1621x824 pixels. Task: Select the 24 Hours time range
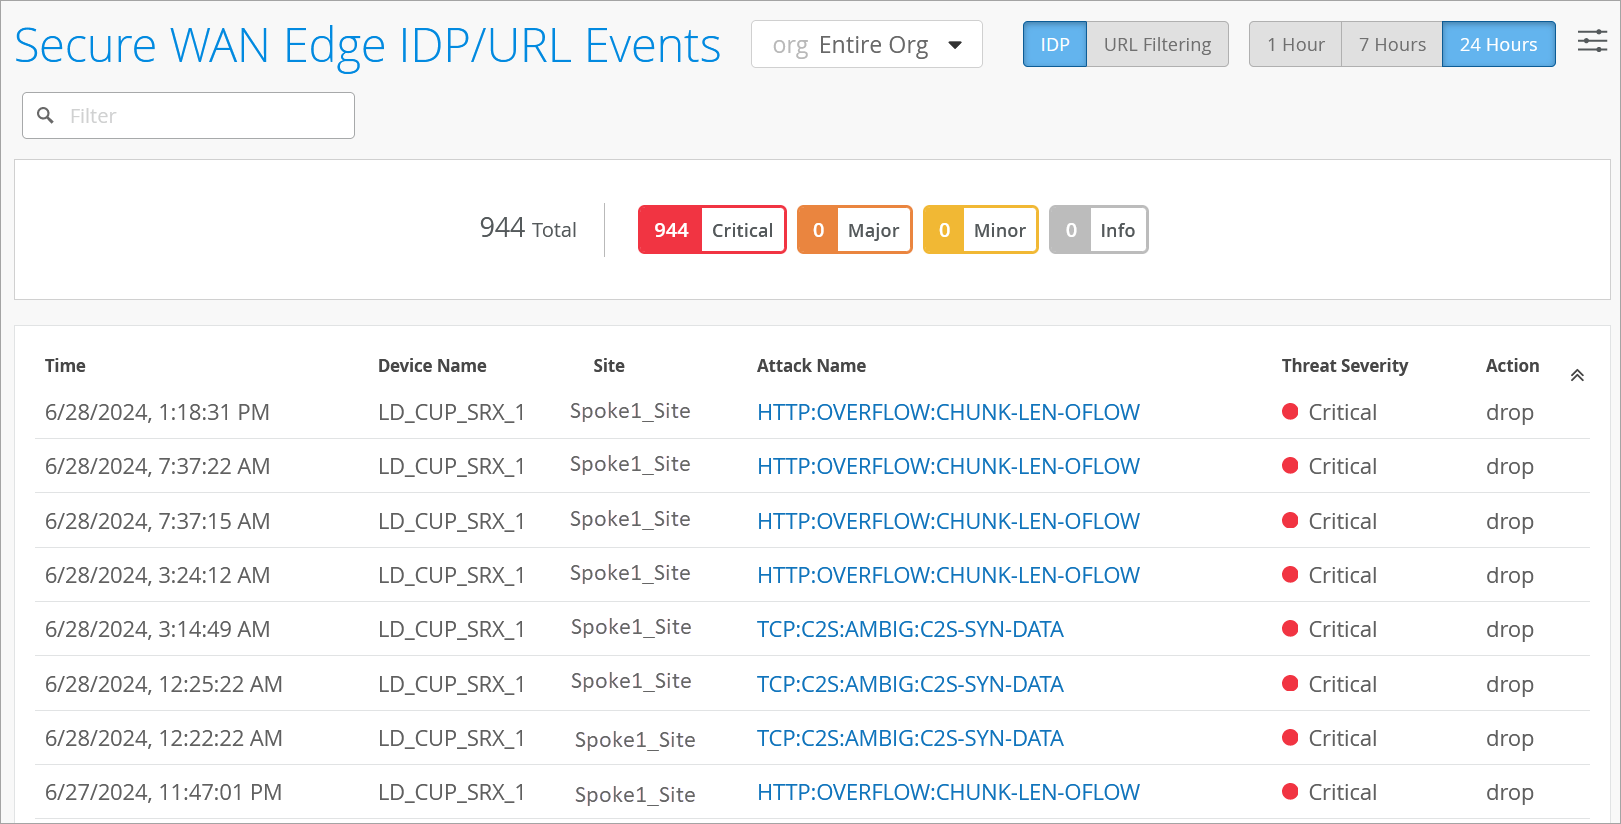[x=1498, y=45]
